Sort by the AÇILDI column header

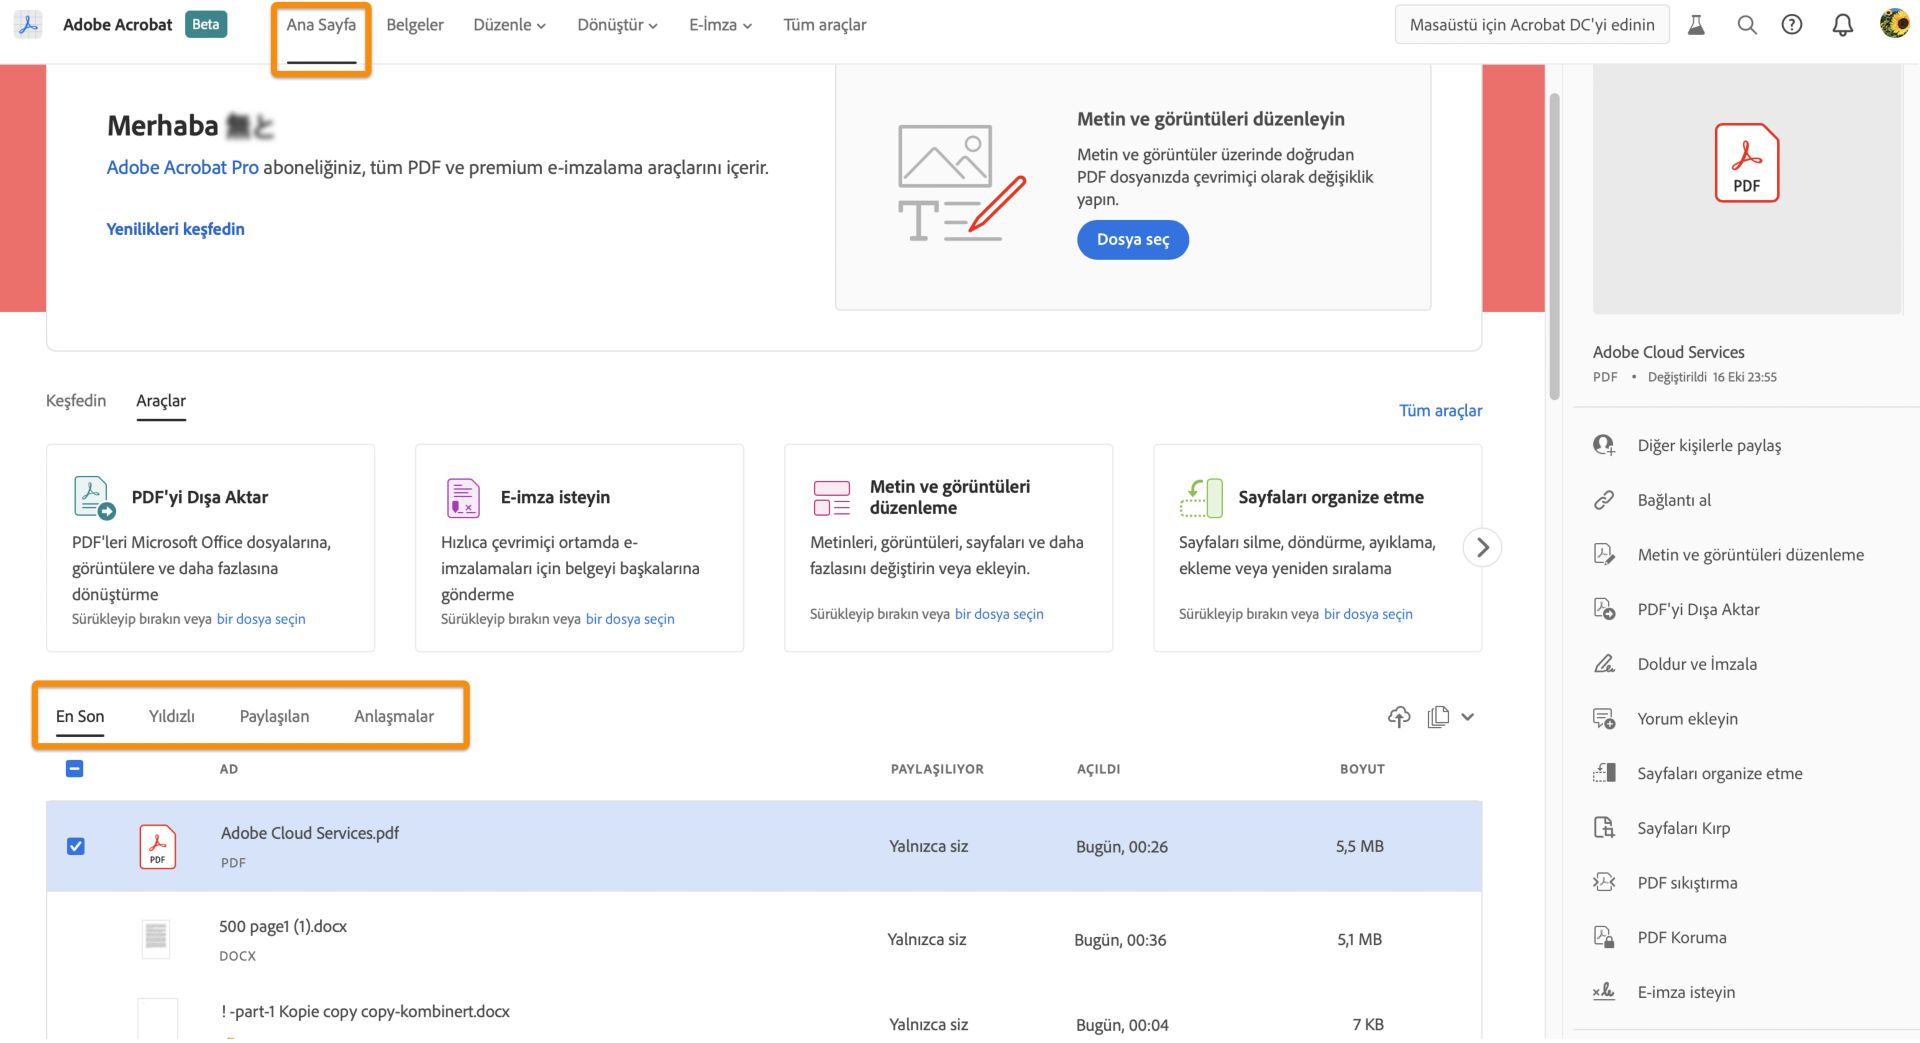click(1098, 770)
